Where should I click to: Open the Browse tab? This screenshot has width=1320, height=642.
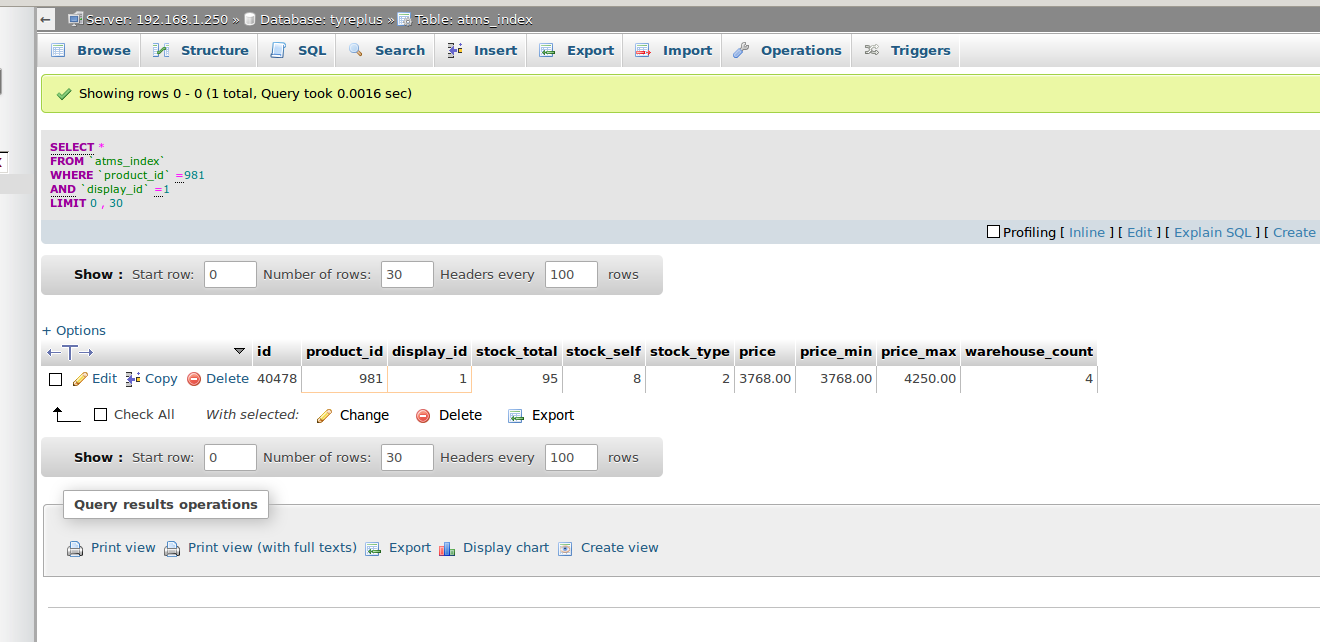pyautogui.click(x=91, y=50)
